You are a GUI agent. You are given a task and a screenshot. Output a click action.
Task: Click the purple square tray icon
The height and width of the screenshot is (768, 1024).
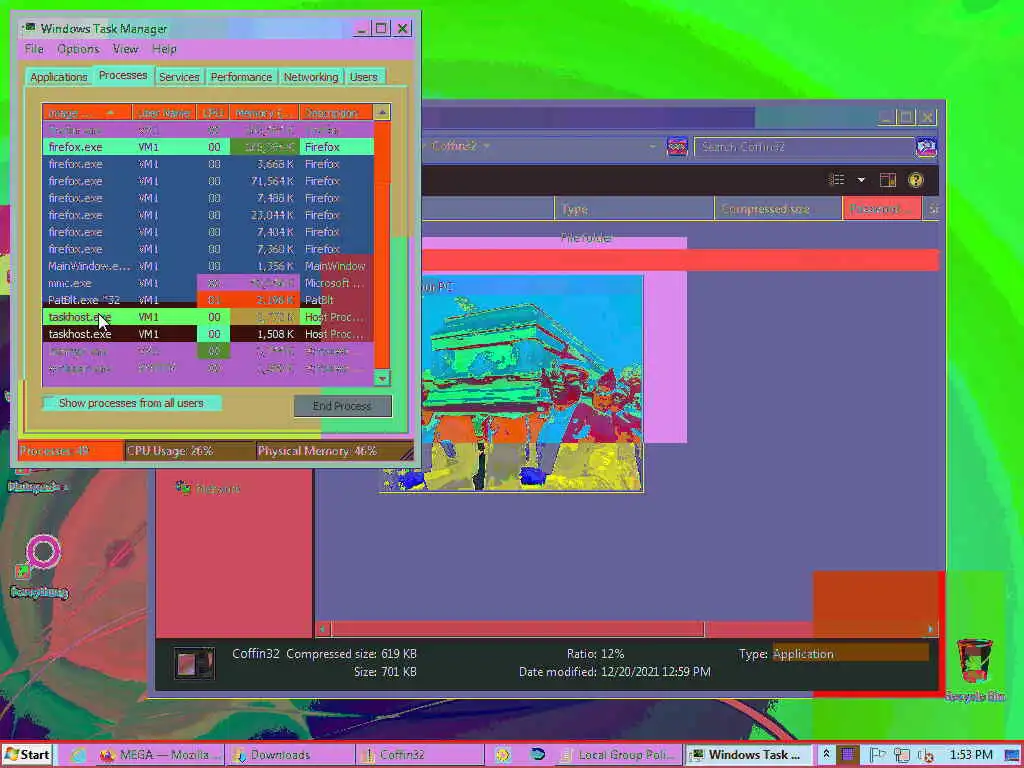pos(848,756)
